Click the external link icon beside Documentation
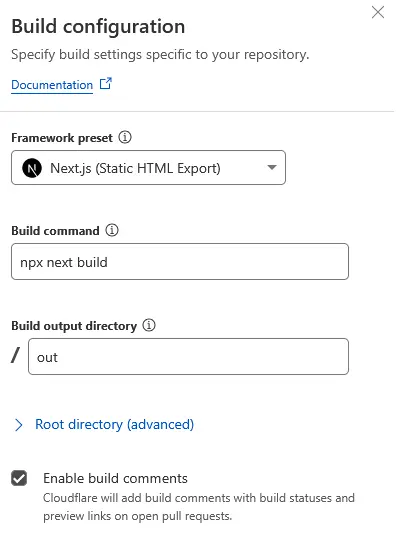The height and width of the screenshot is (538, 398). 106,84
